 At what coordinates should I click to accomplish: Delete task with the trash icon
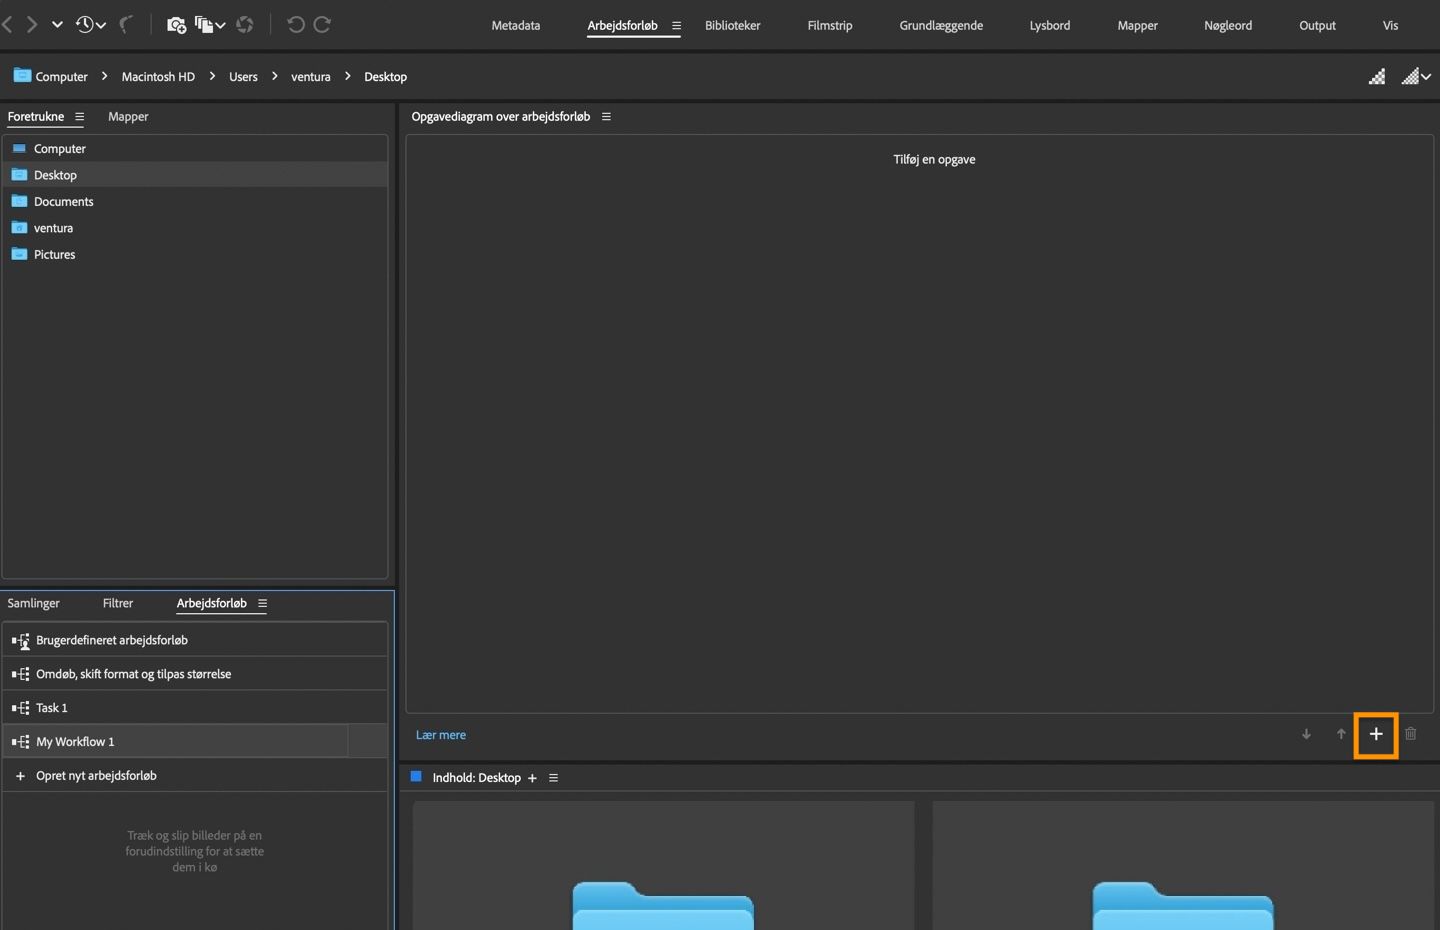pyautogui.click(x=1411, y=734)
